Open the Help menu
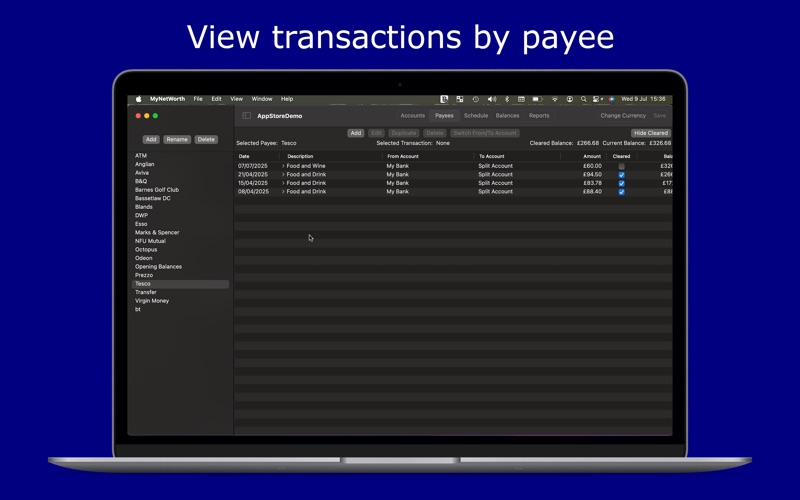This screenshot has height=500, width=800. [x=287, y=99]
